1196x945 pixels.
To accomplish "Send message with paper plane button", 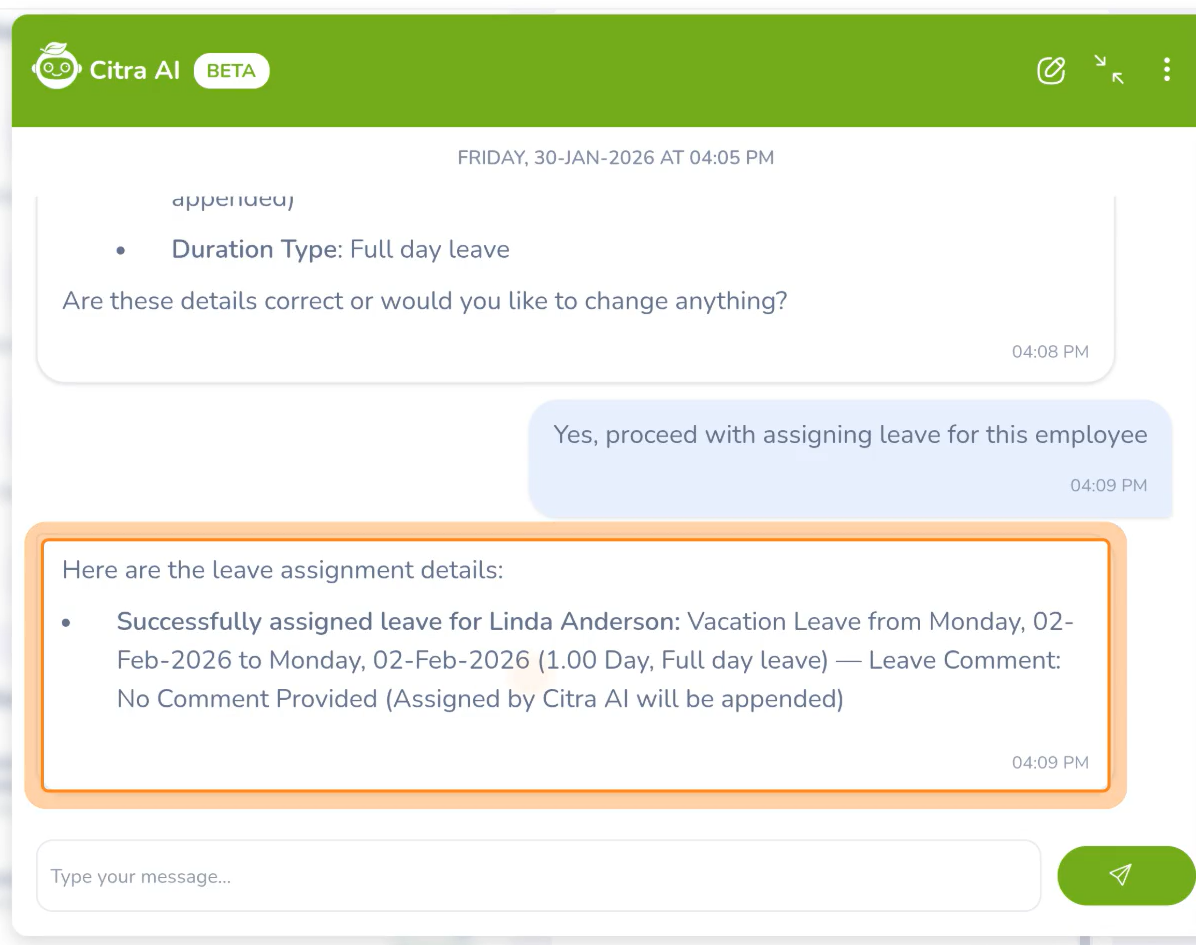I will 1121,875.
